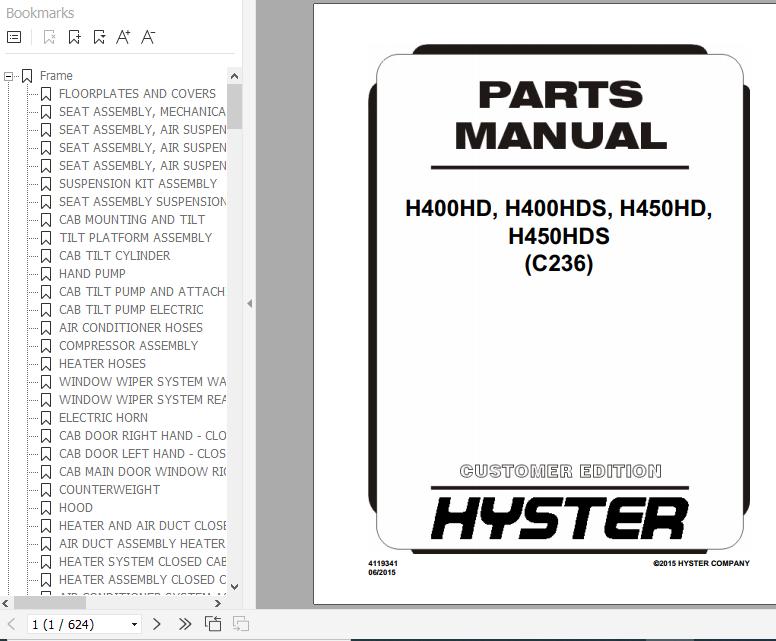The width and height of the screenshot is (776, 641).
Task: Open CAB TILT PUMP ELECTRIC bookmark
Action: tap(131, 310)
